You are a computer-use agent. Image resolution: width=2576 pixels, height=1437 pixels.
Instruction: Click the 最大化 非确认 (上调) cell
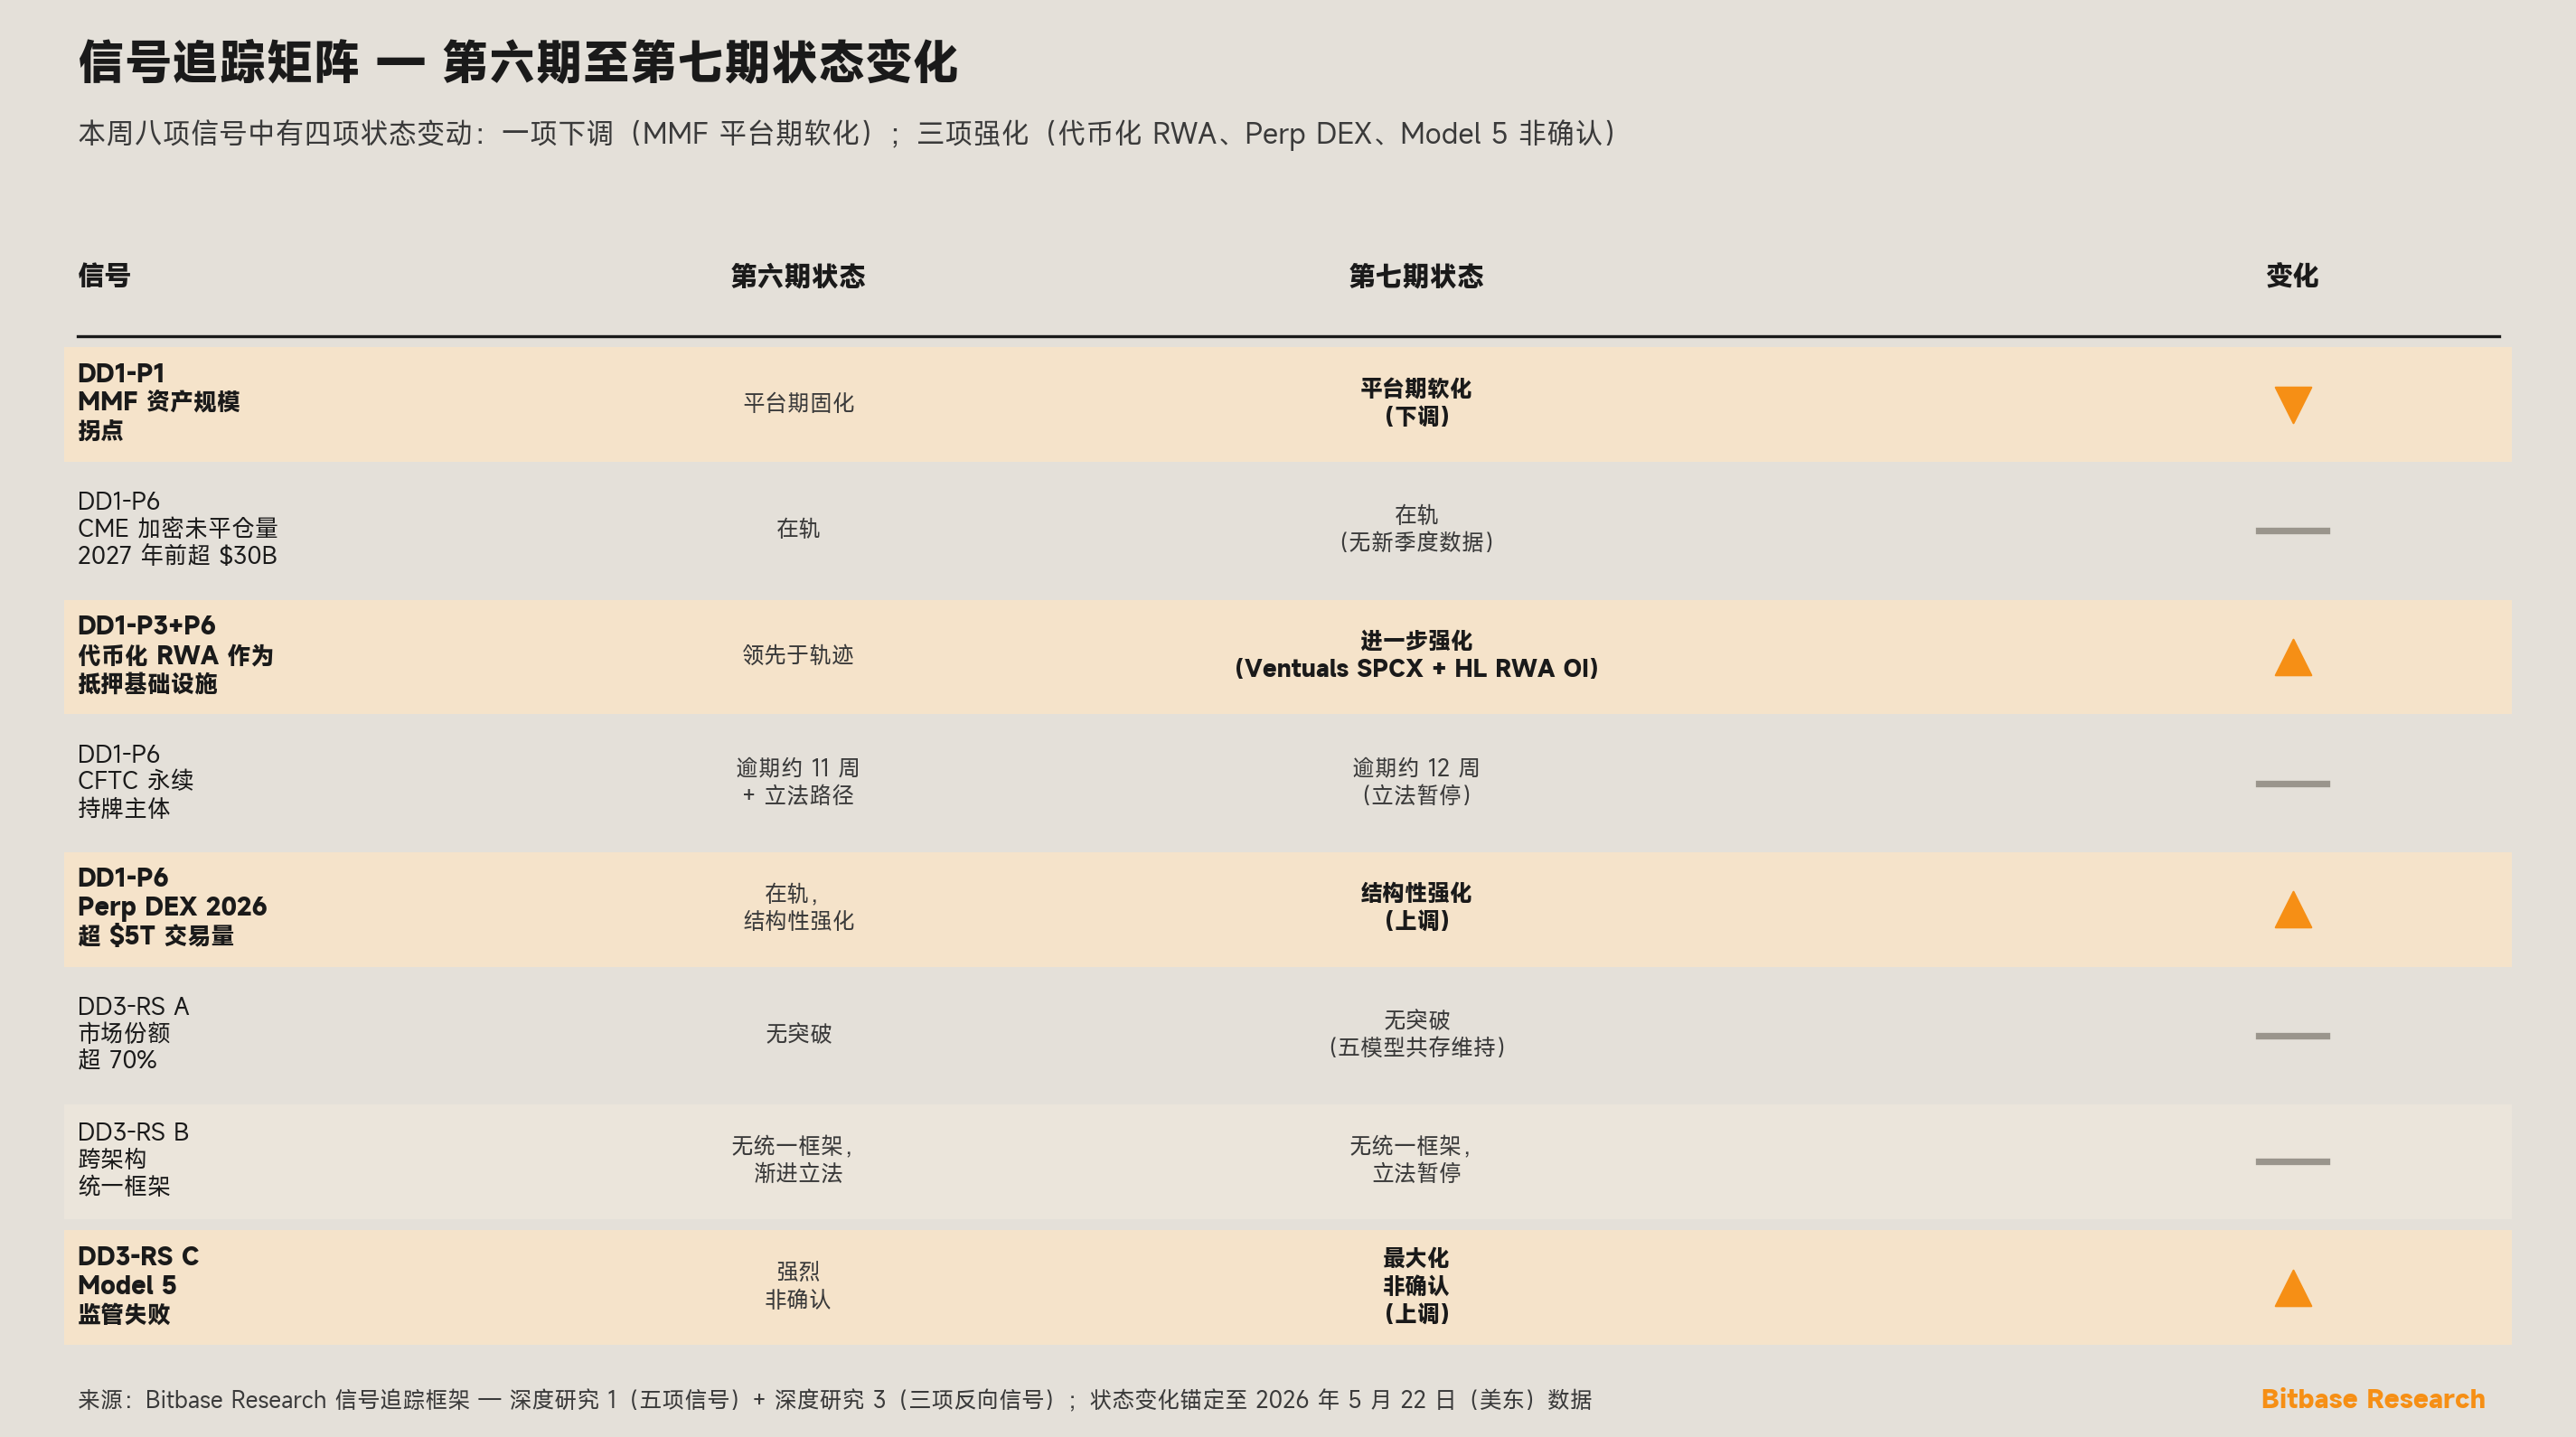pyautogui.click(x=1415, y=1285)
